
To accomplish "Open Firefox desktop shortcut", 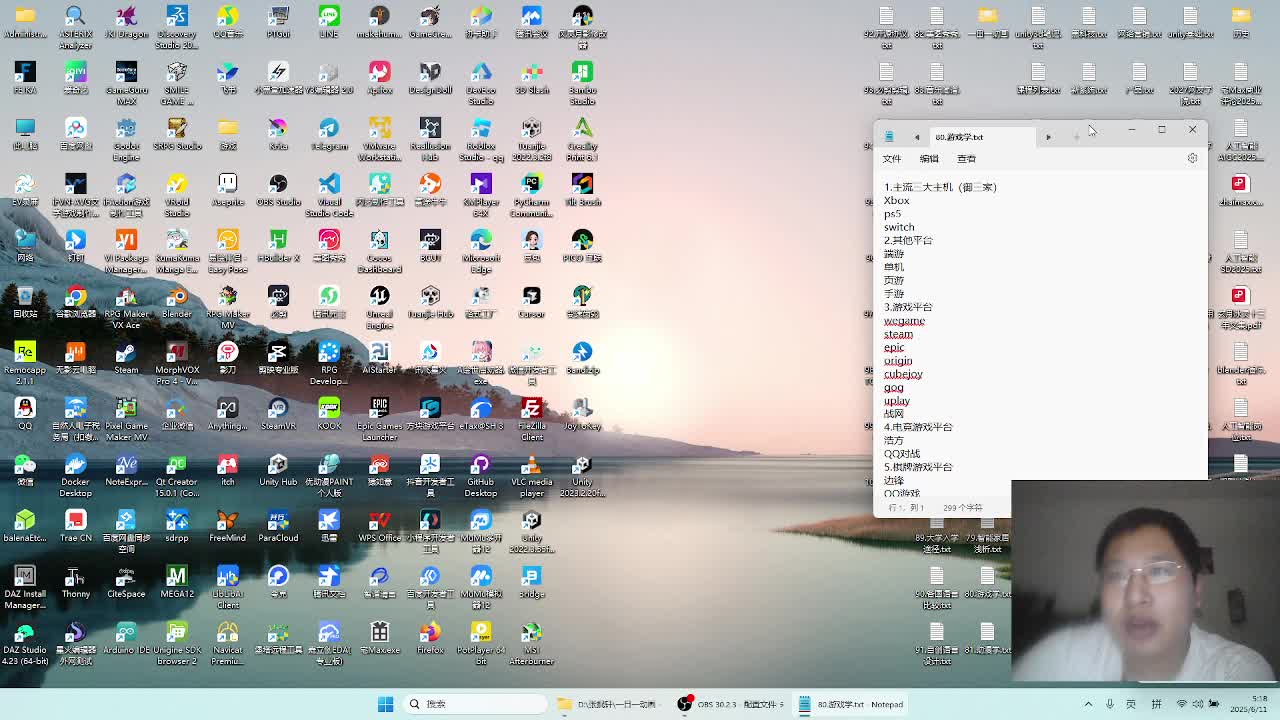I will [430, 639].
